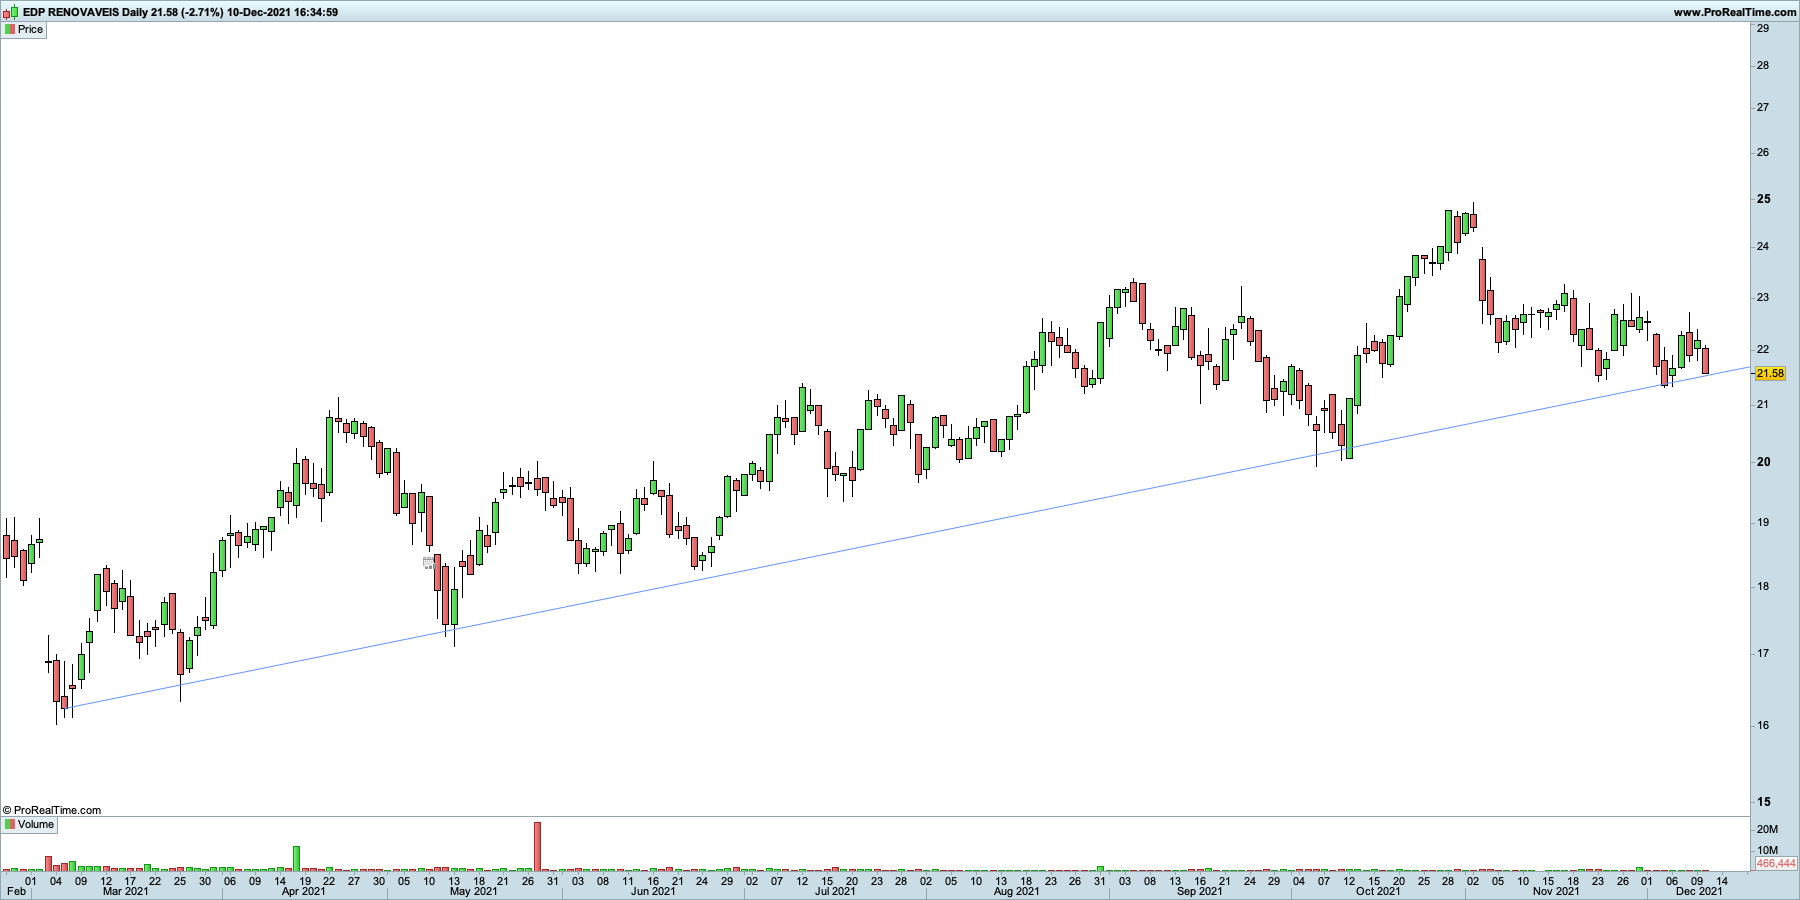Click the Aug 2021 label on the time axis
This screenshot has width=1800, height=900.
[x=1017, y=891]
